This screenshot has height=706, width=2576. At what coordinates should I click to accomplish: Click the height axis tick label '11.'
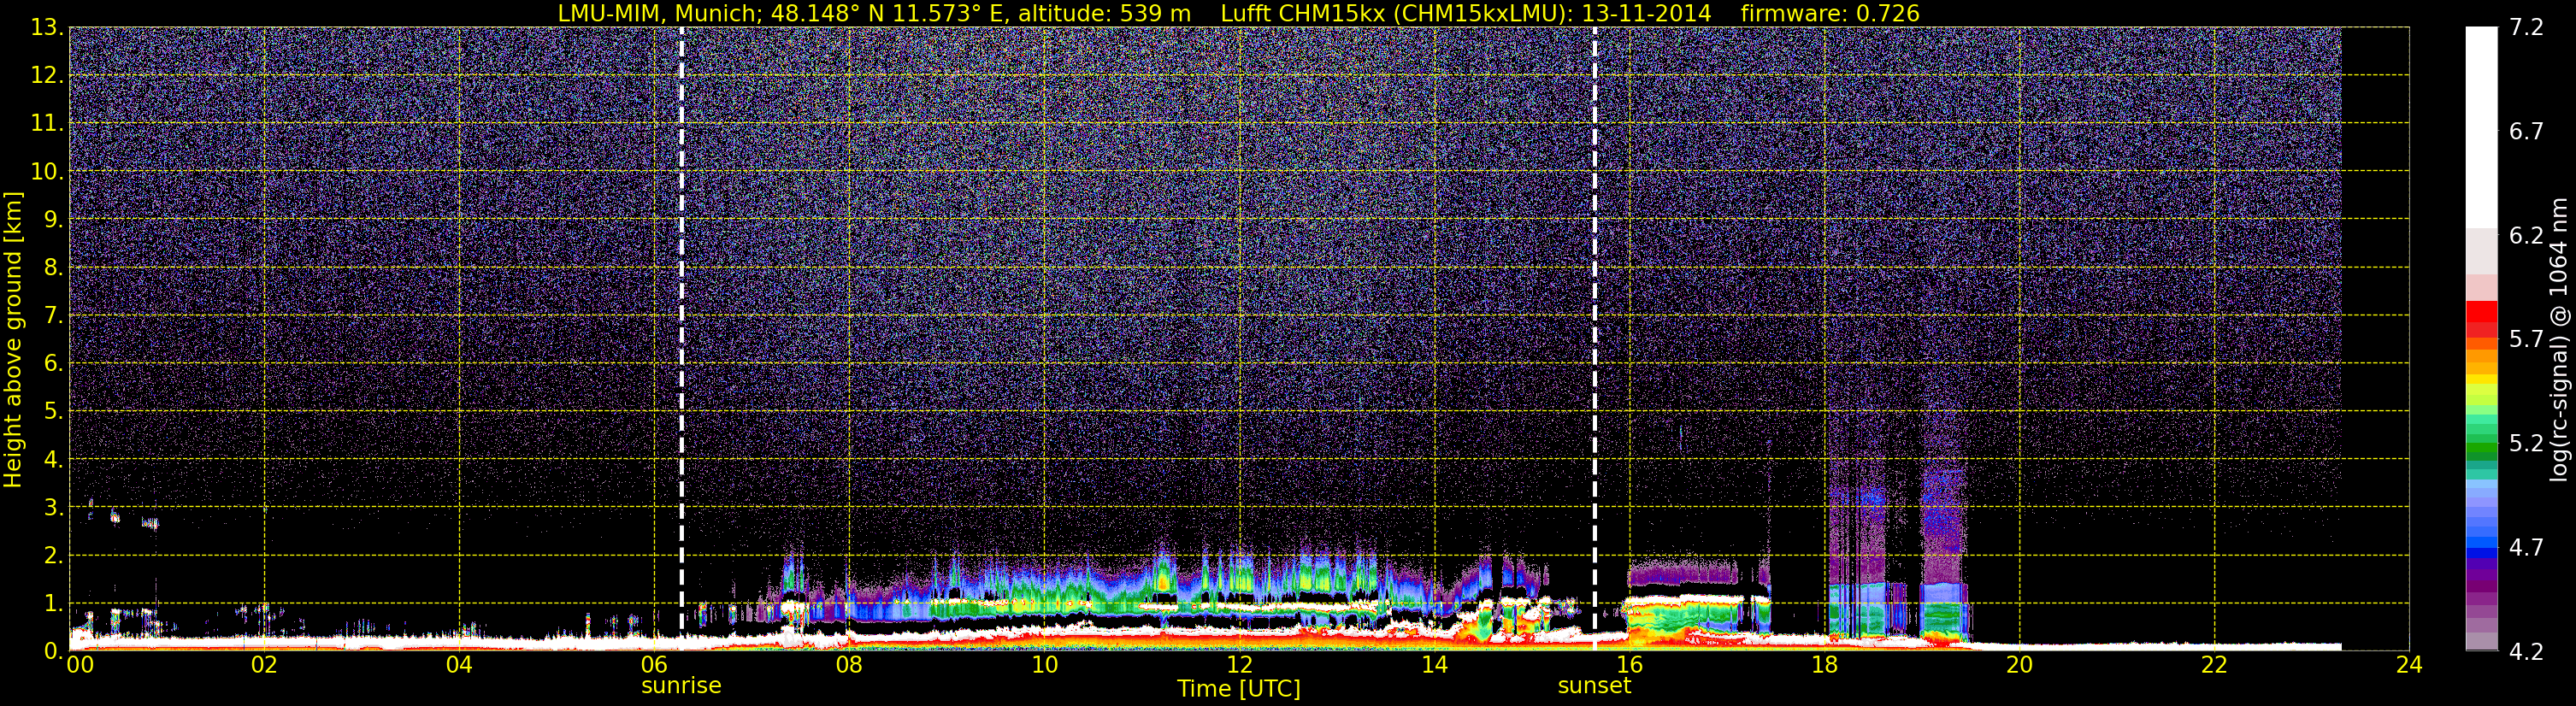[47, 124]
